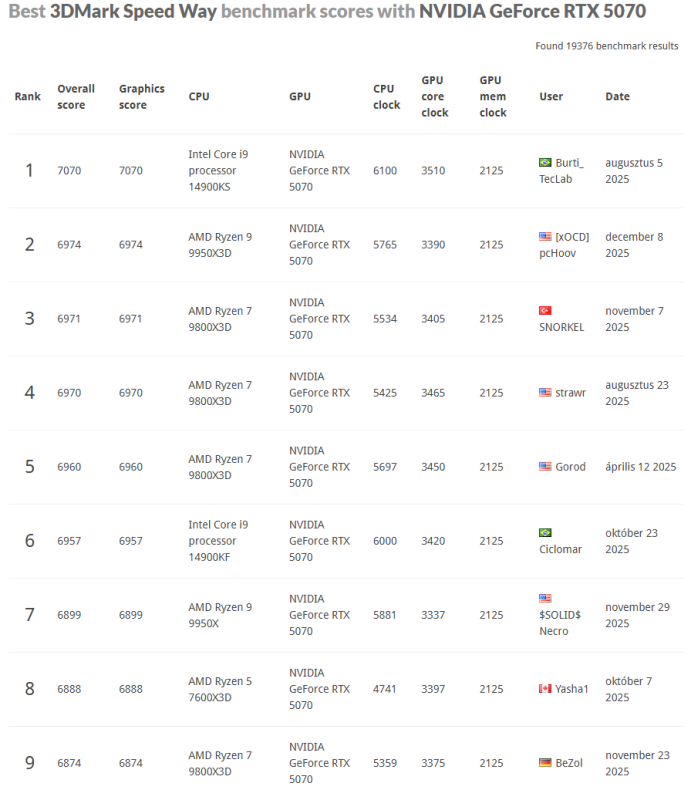The height and width of the screenshot is (800, 691).
Task: Select the GPU core clock column header
Action: tap(434, 96)
